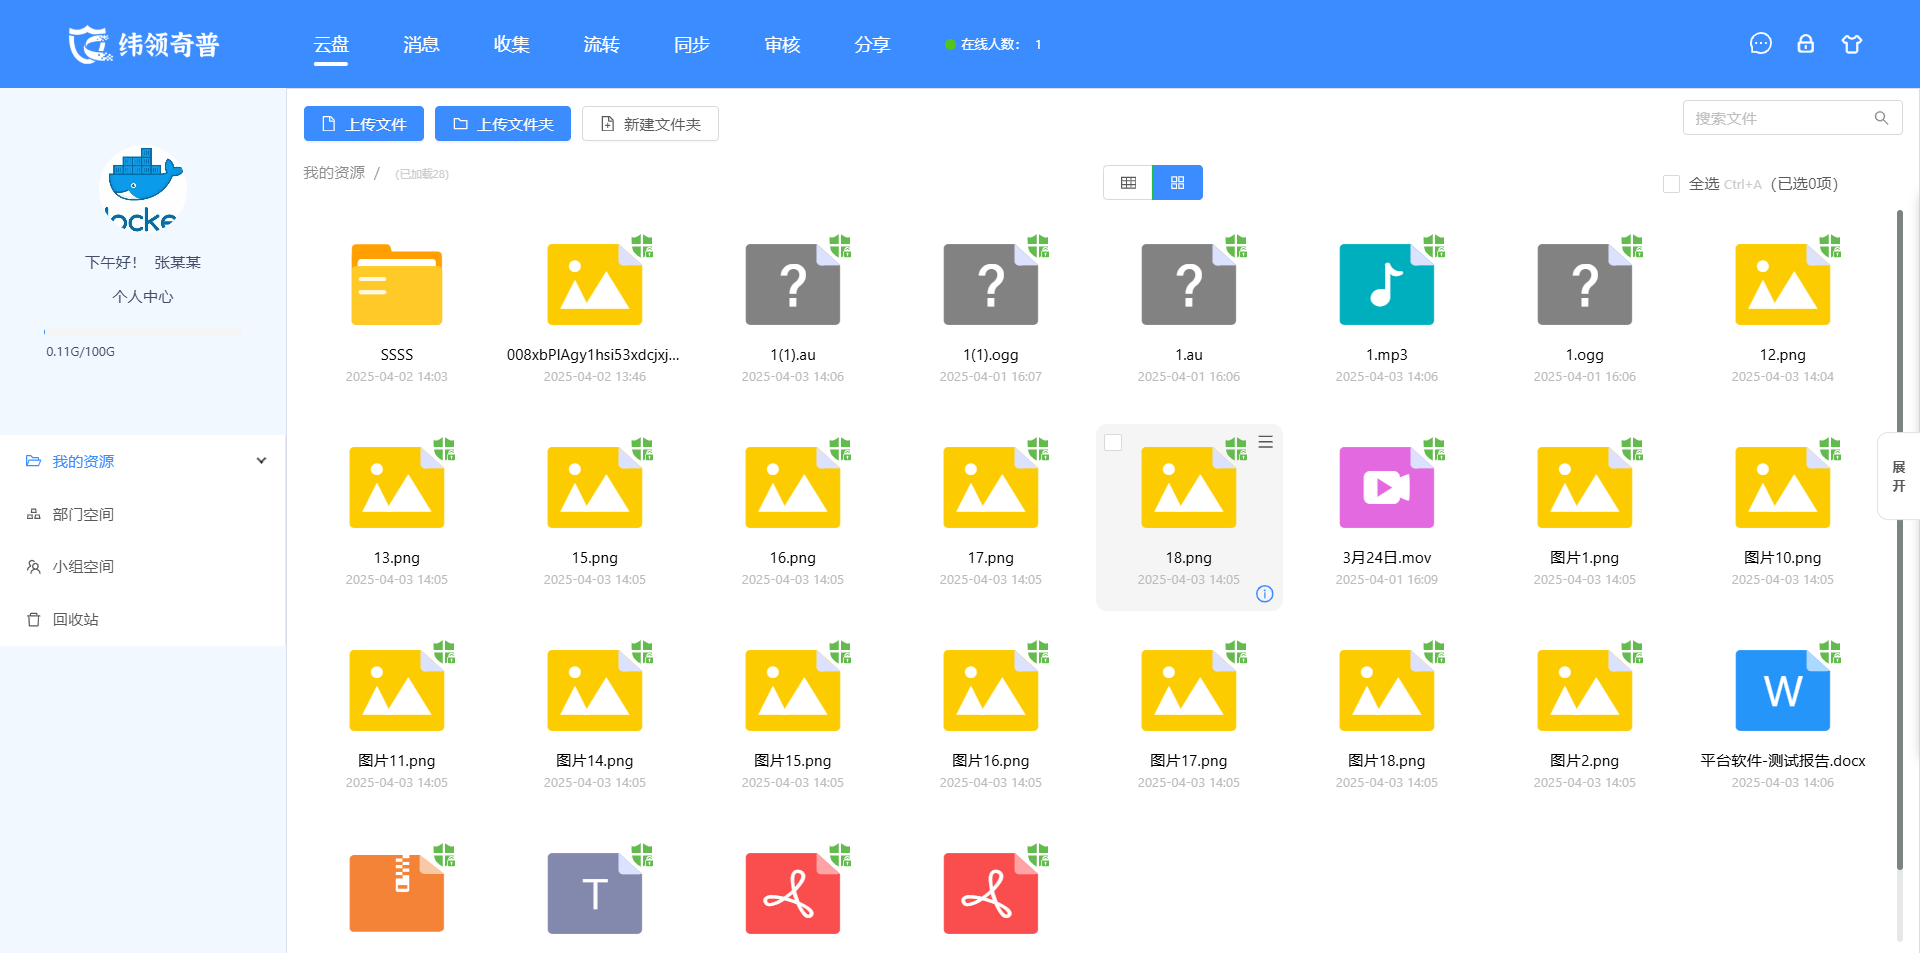Click the 15.png file name
The width and height of the screenshot is (1920, 953).
(x=595, y=558)
